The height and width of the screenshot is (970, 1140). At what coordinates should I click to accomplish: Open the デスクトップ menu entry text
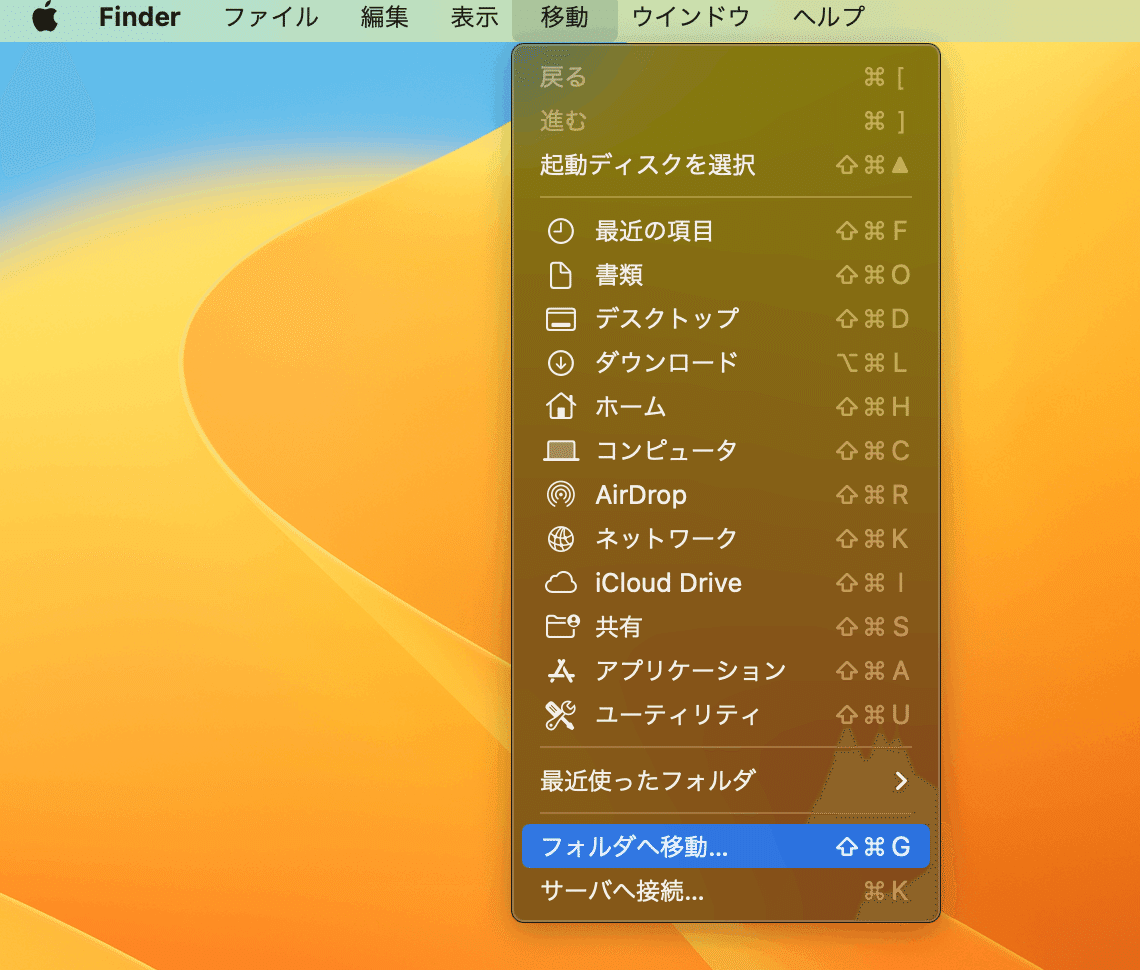(667, 319)
